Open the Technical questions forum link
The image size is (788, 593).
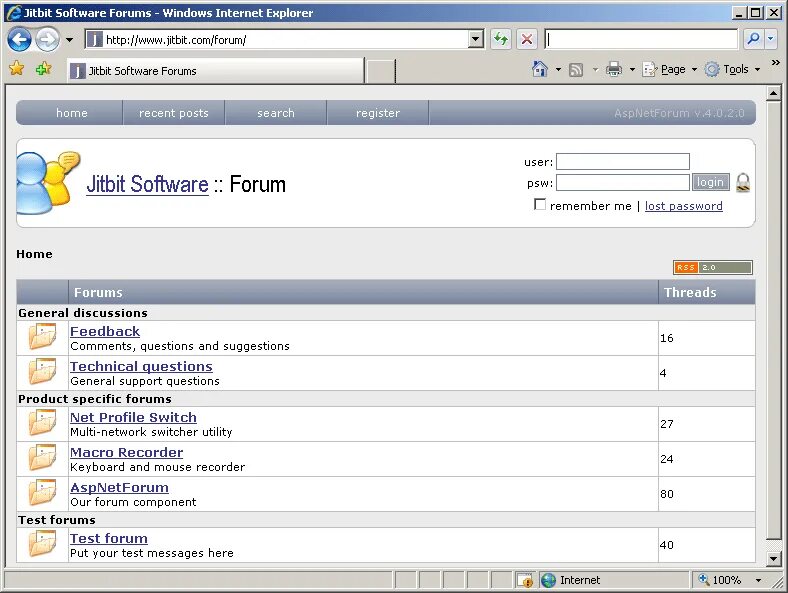pos(141,366)
